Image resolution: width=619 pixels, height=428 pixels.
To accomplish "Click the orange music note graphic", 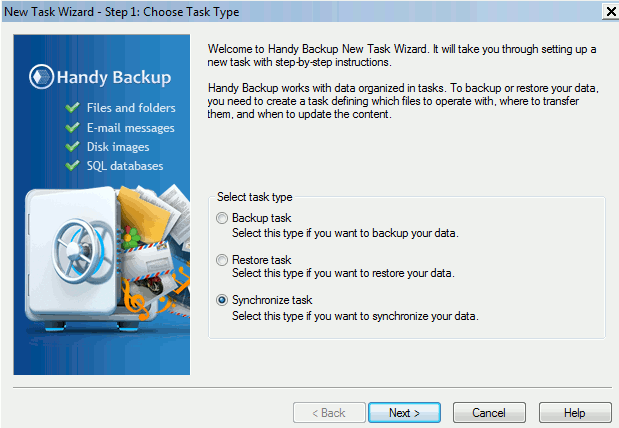I will [136, 302].
